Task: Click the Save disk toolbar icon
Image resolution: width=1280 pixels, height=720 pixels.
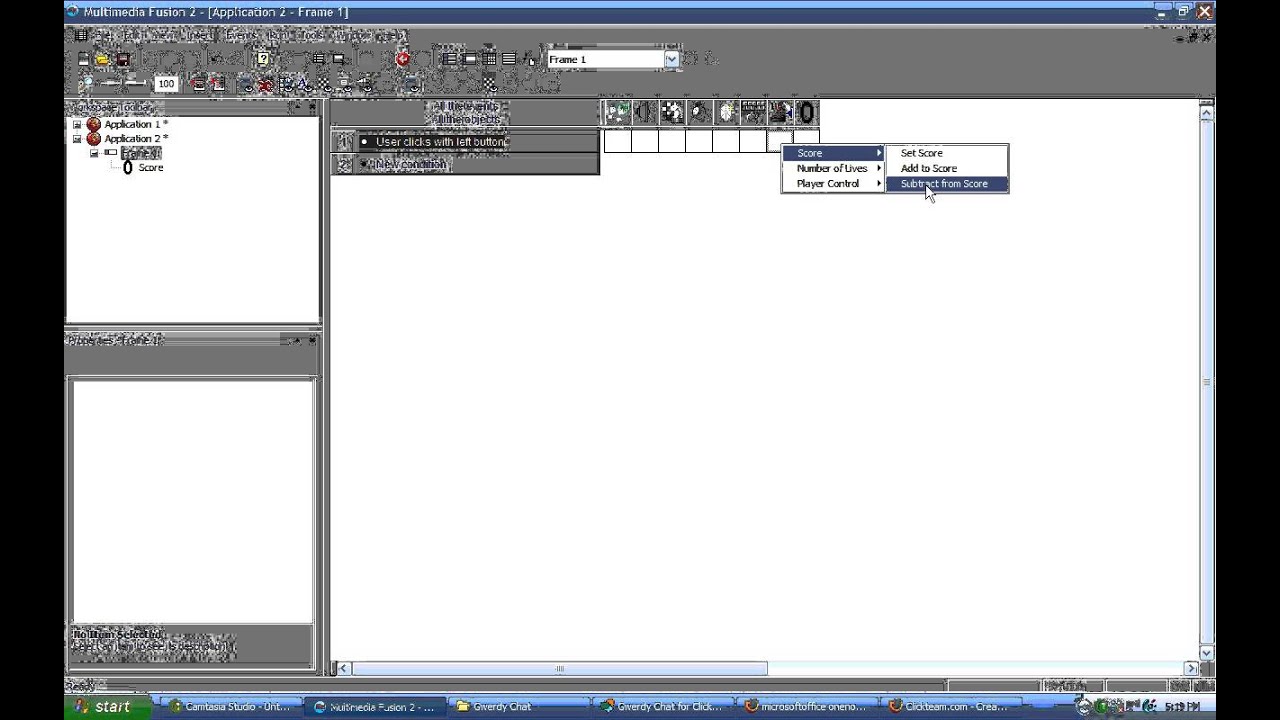Action: click(122, 59)
